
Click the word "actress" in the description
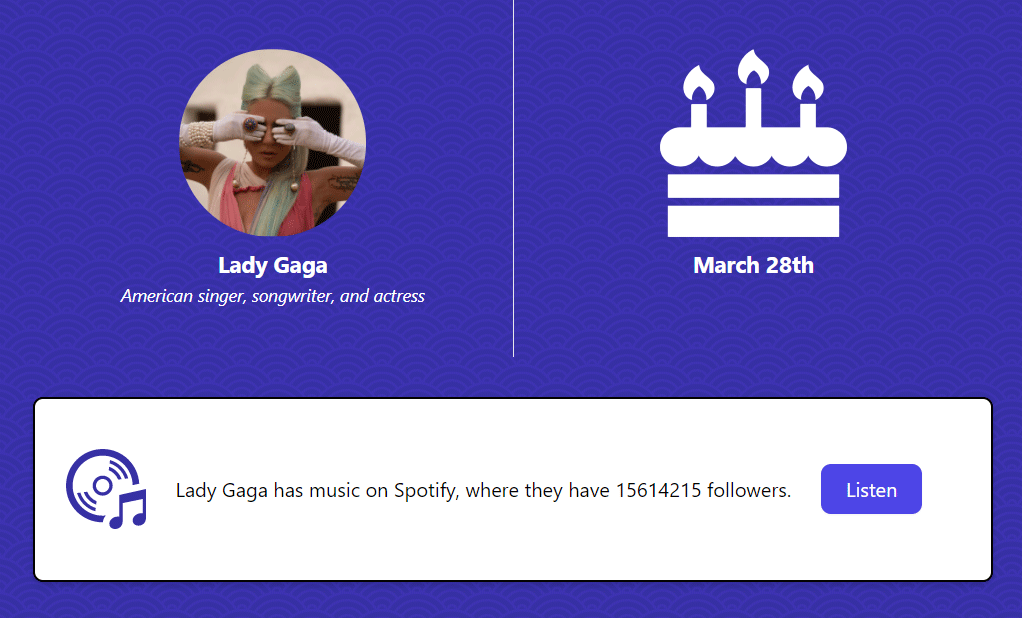click(399, 296)
